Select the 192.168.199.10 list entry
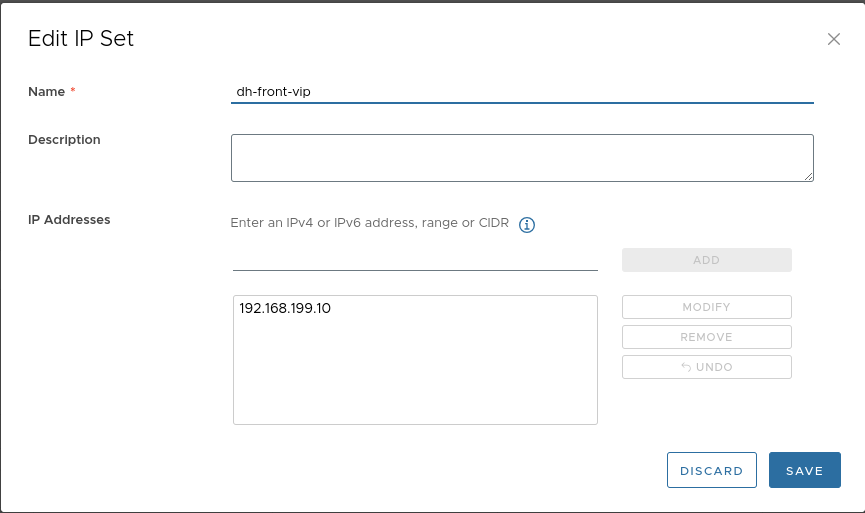Viewport: 865px width, 513px height. tap(285, 309)
